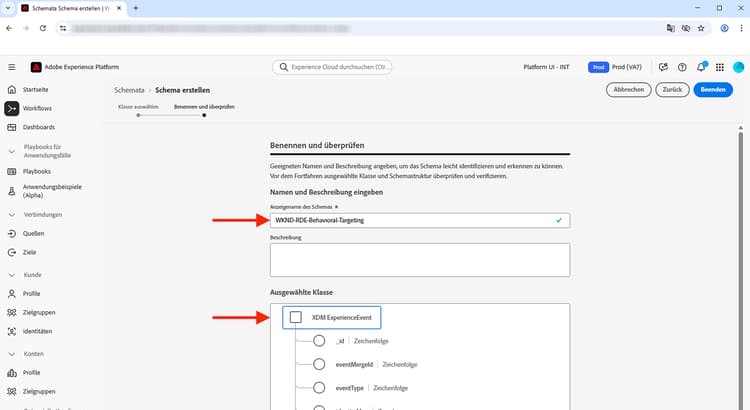
Task: Click the search magnifier icon
Action: point(284,67)
